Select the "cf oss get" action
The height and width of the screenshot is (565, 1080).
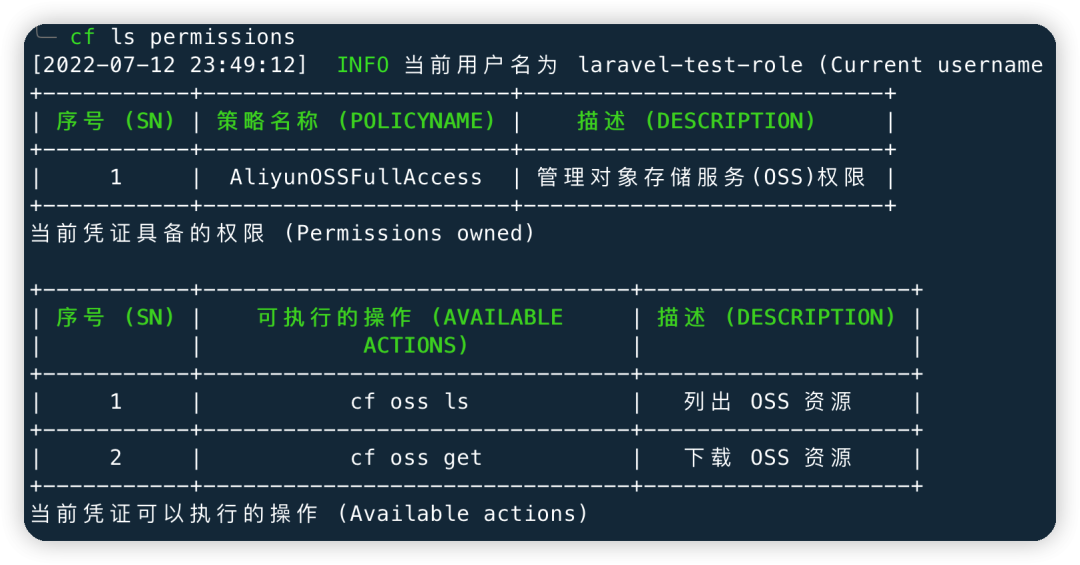416,458
